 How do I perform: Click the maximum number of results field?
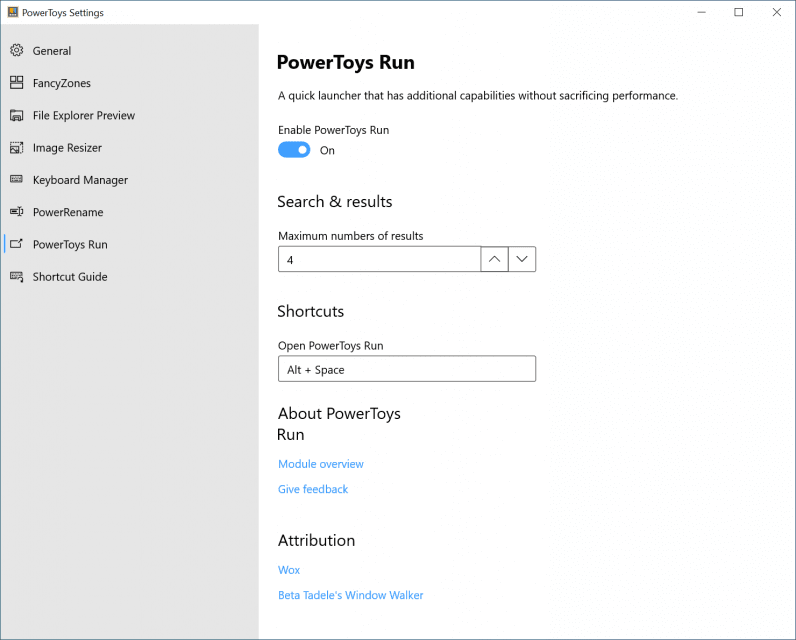tap(379, 260)
